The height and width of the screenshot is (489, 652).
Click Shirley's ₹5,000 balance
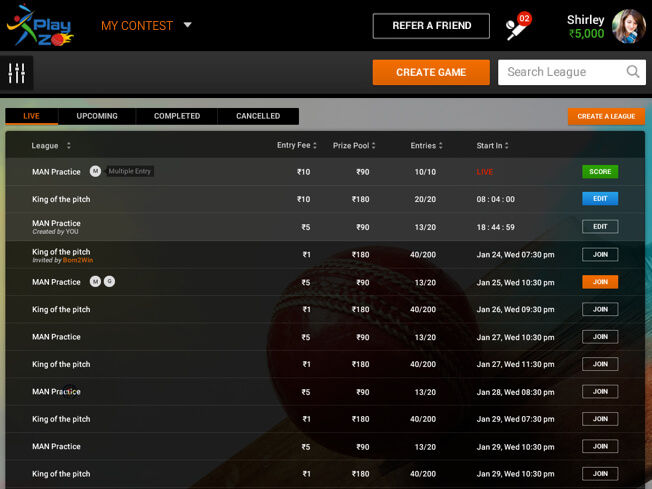(x=586, y=34)
